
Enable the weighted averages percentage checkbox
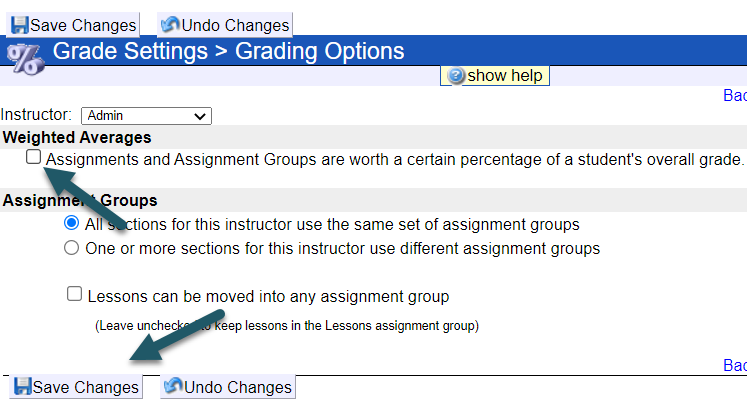point(34,157)
